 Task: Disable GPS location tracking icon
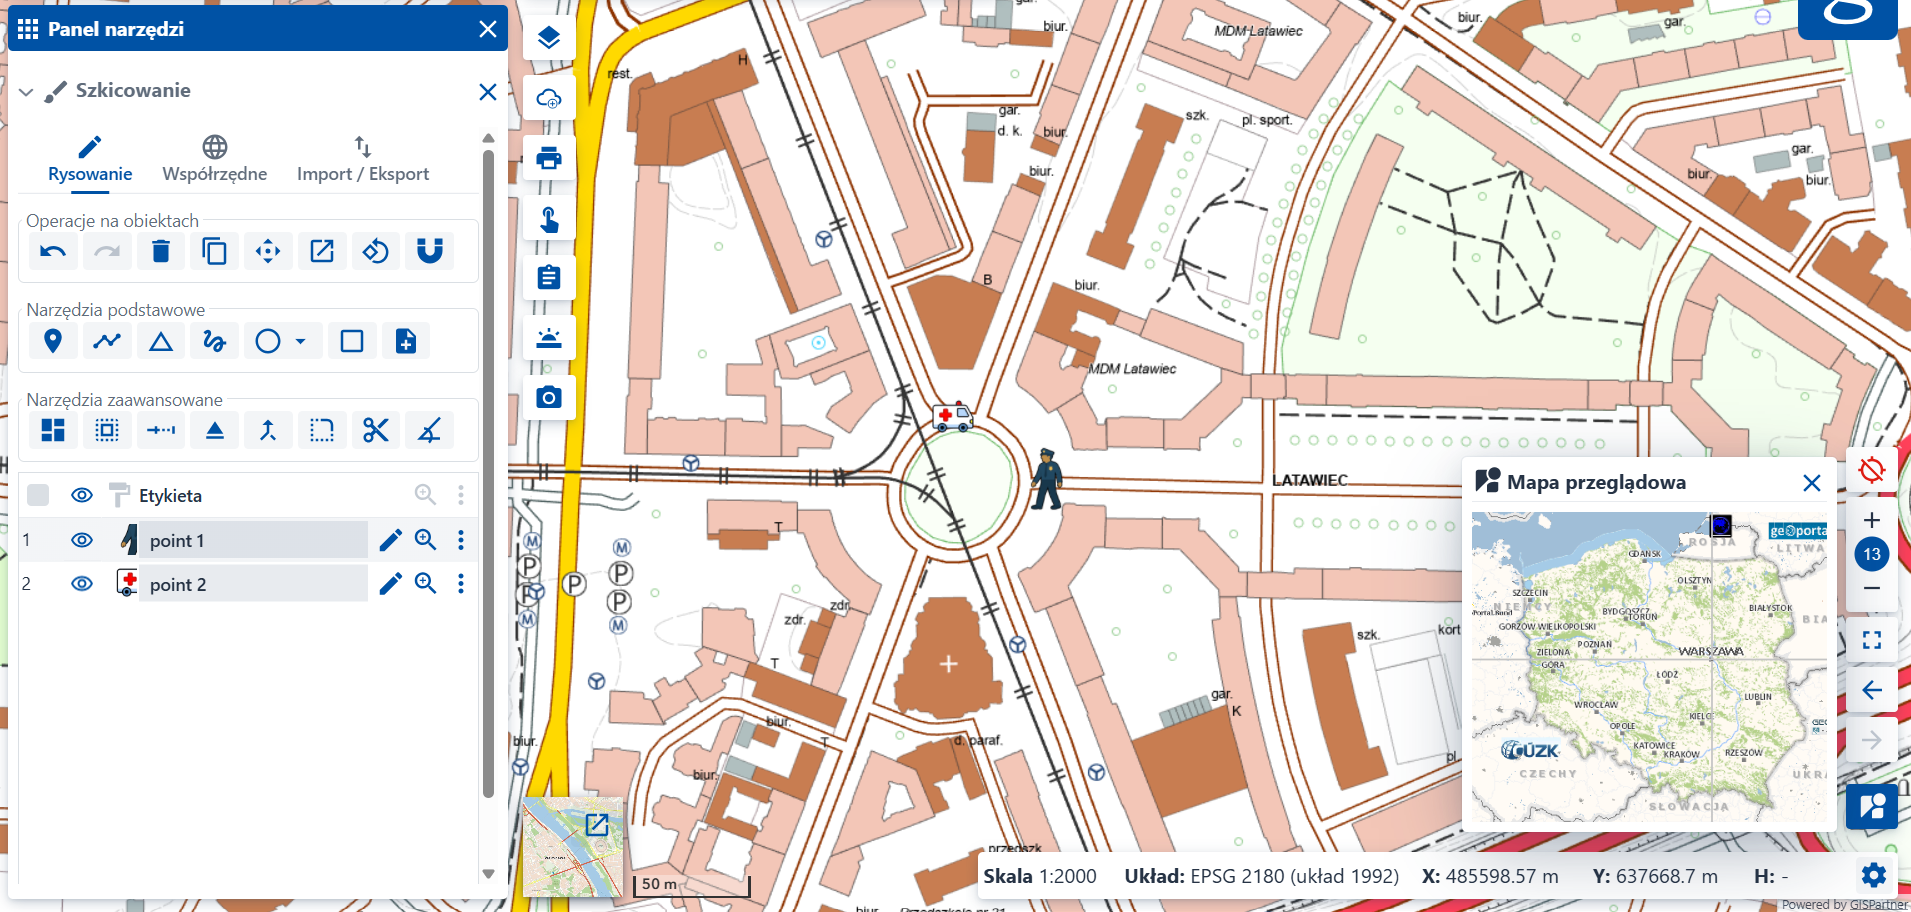1872,469
